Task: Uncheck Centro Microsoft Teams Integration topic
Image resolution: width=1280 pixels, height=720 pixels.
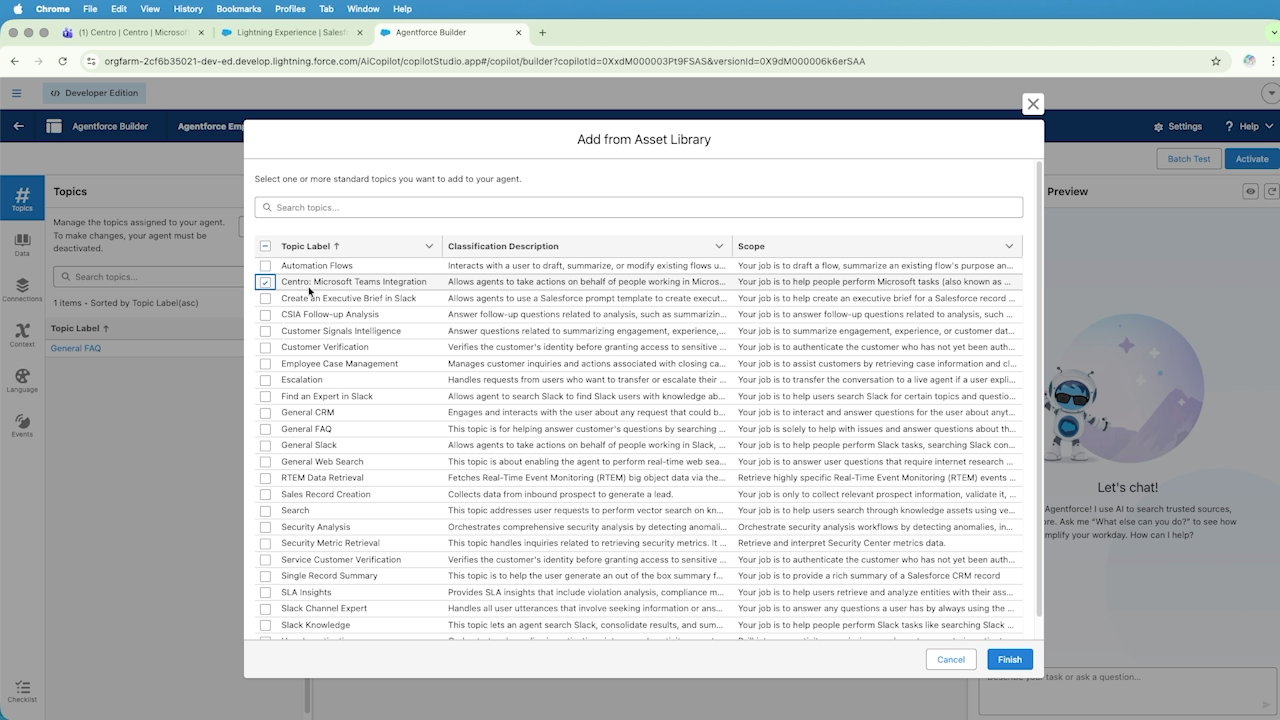Action: pos(265,282)
